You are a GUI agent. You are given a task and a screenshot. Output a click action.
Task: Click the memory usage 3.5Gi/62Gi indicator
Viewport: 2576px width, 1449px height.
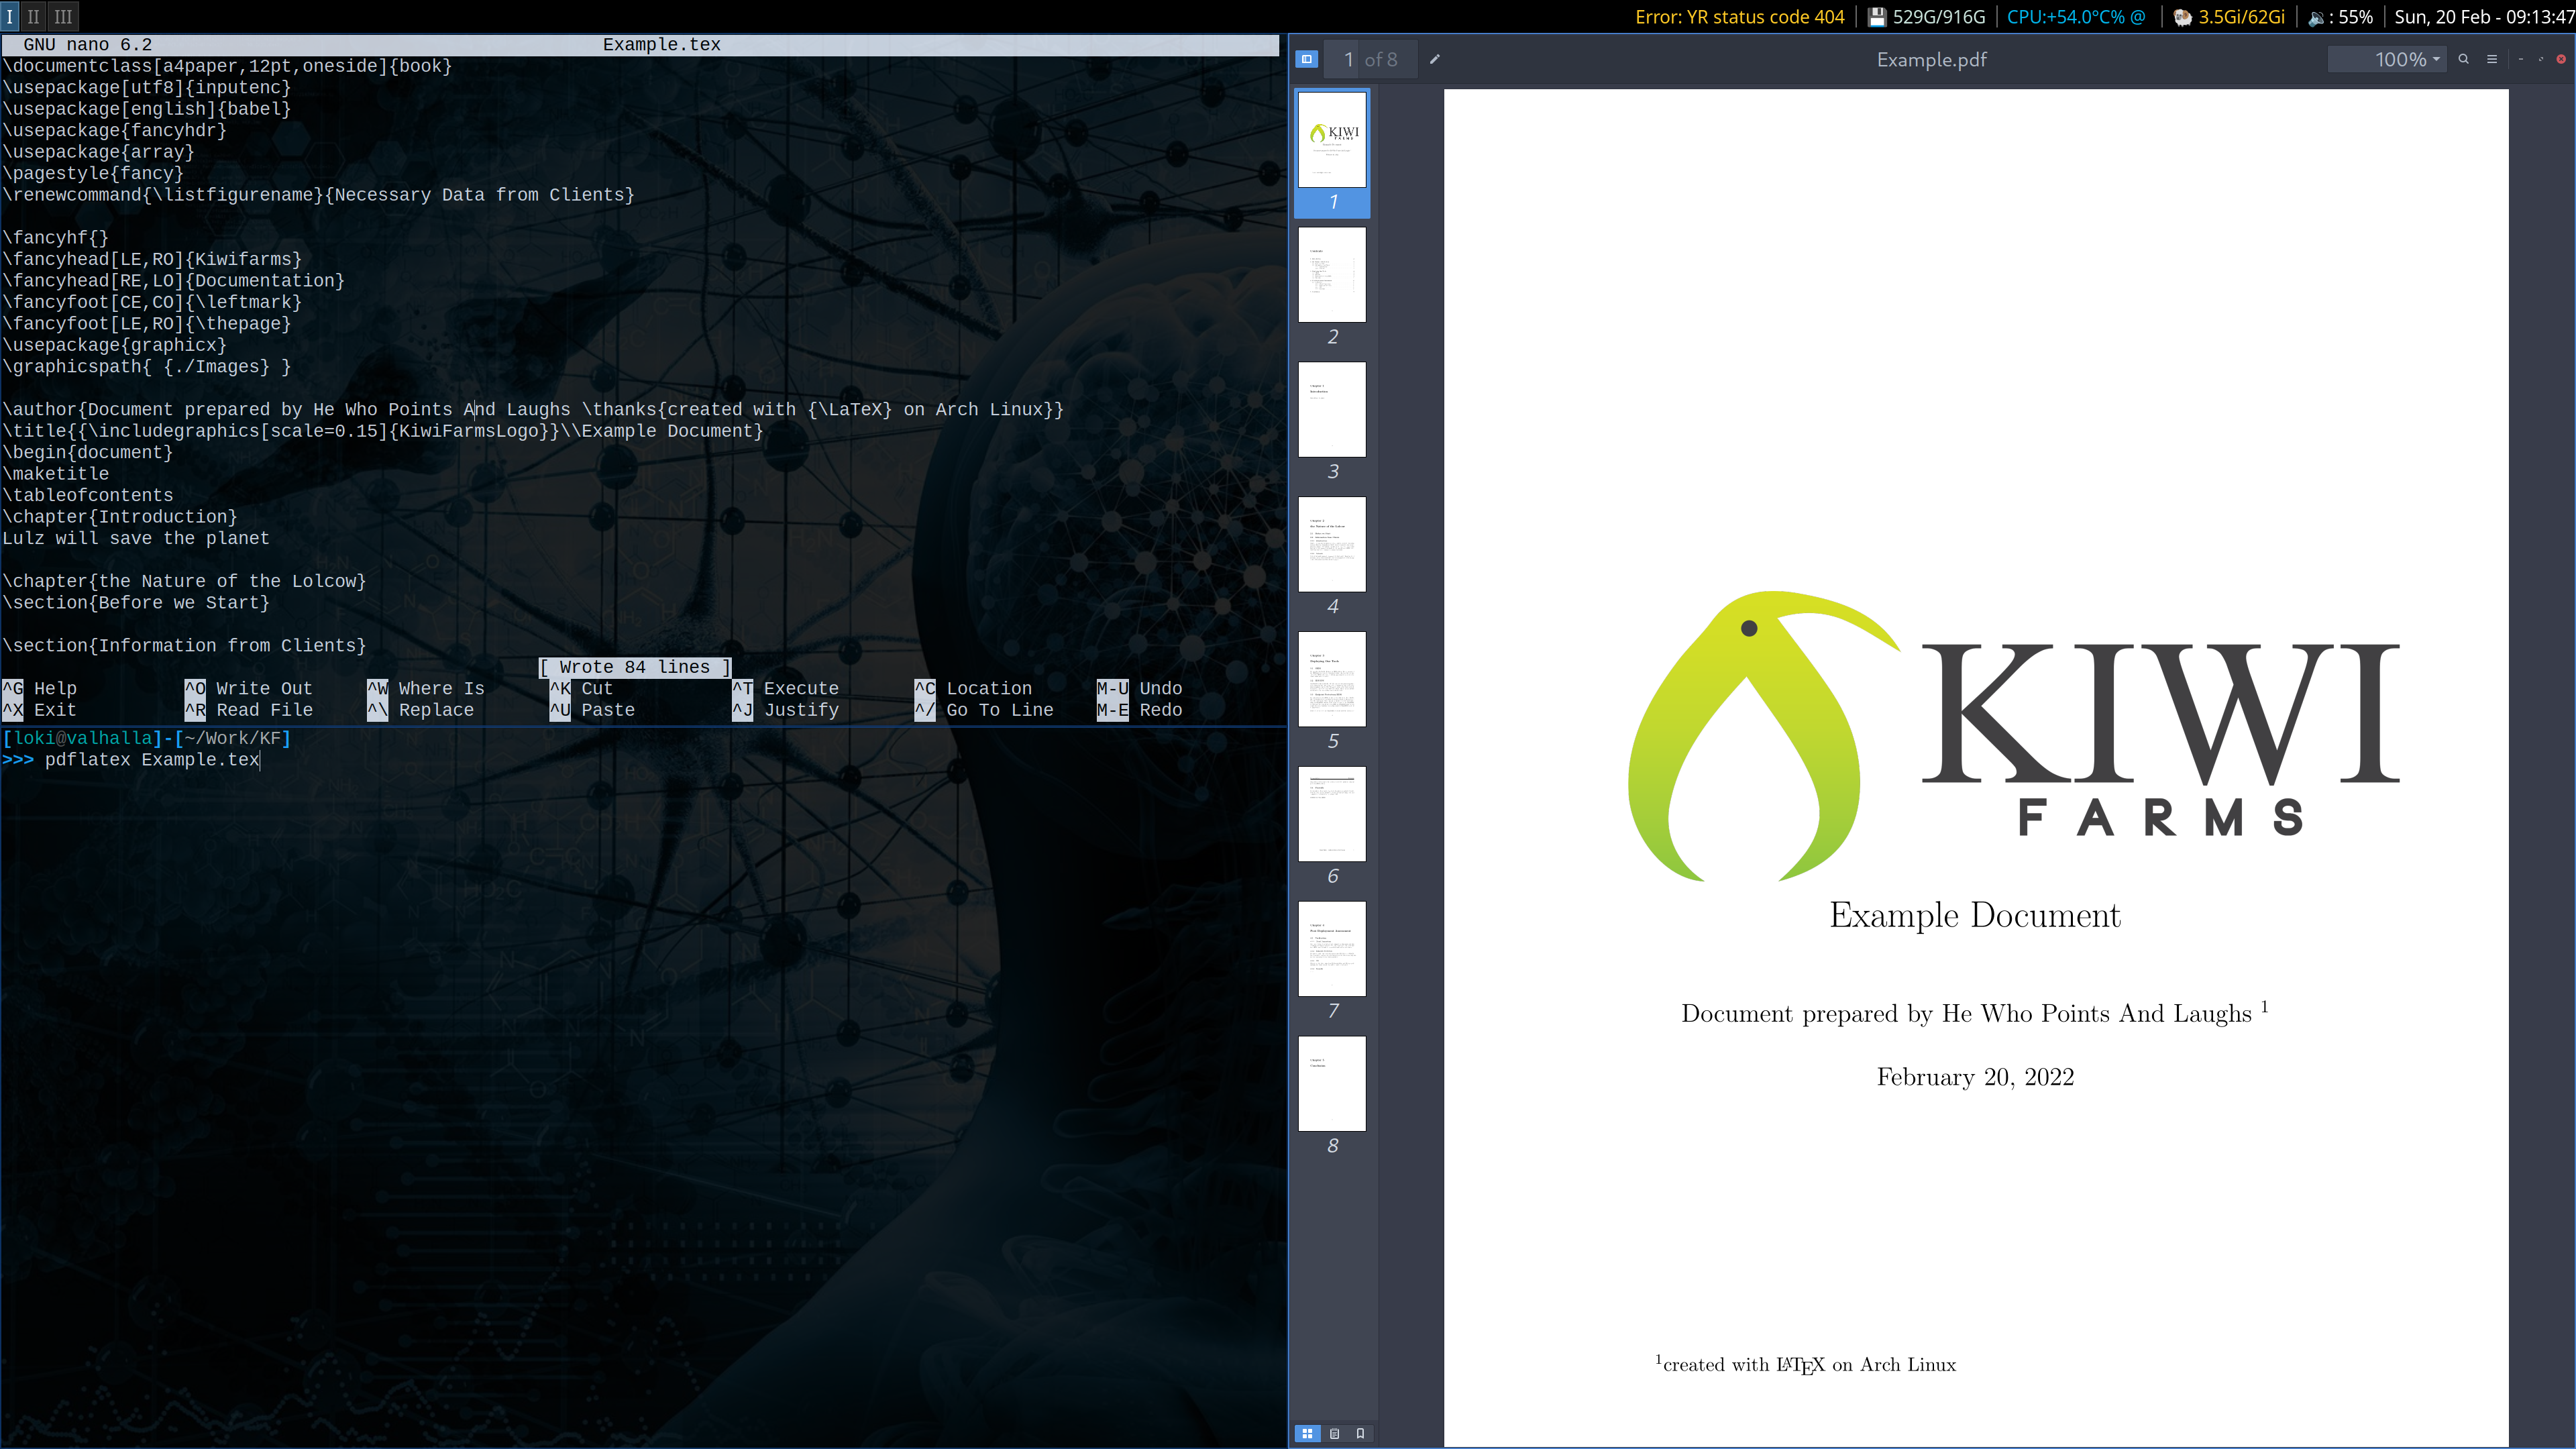point(2229,16)
